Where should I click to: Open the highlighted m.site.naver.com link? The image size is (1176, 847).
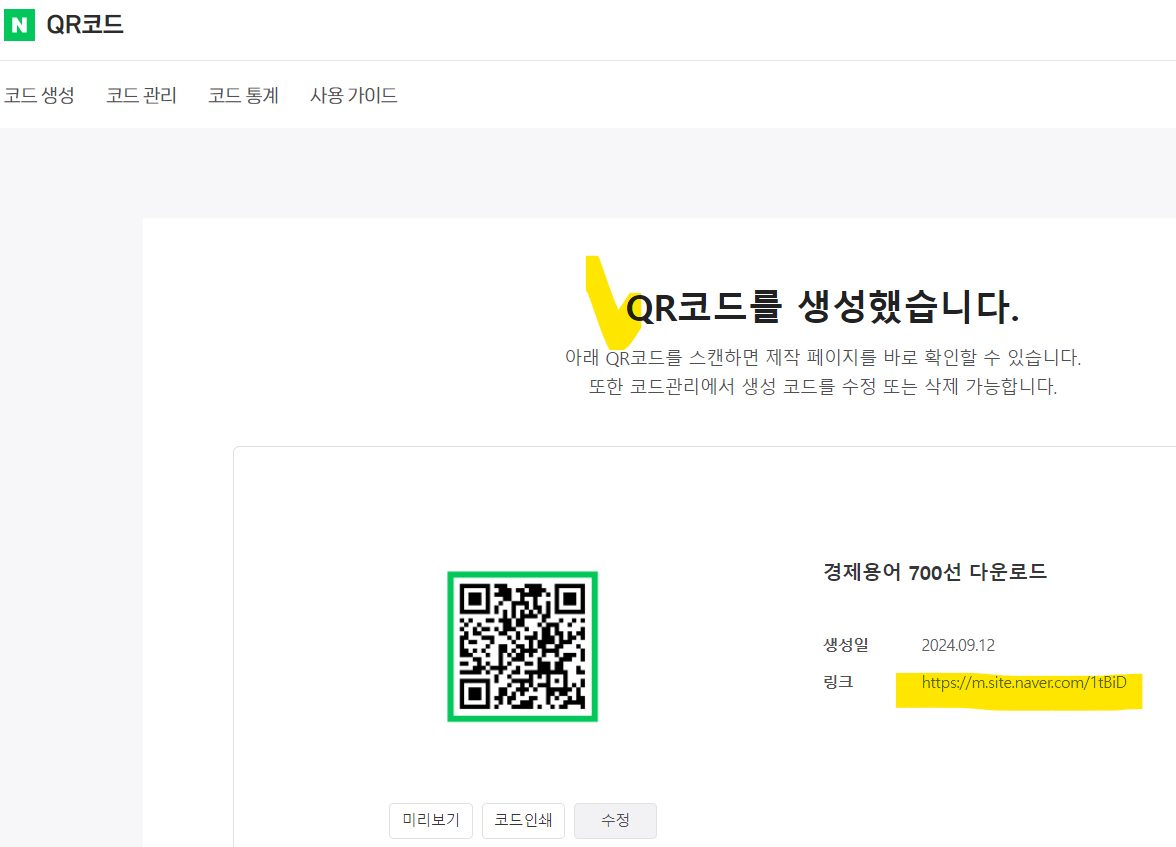point(1019,686)
